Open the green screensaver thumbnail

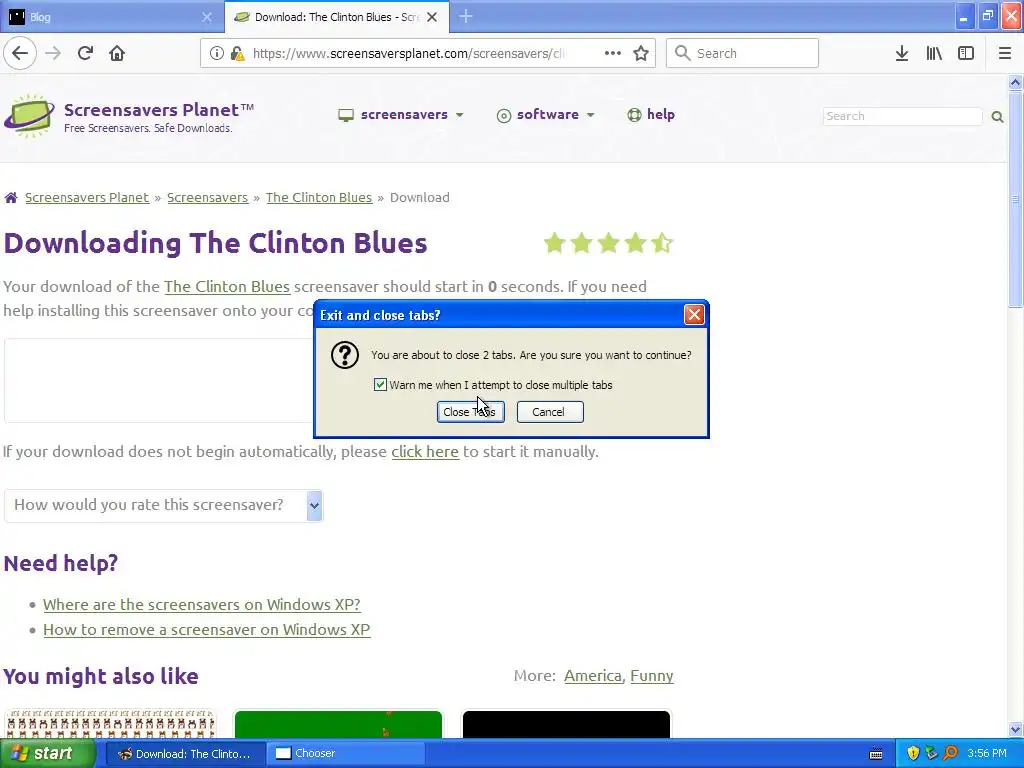pos(338,724)
